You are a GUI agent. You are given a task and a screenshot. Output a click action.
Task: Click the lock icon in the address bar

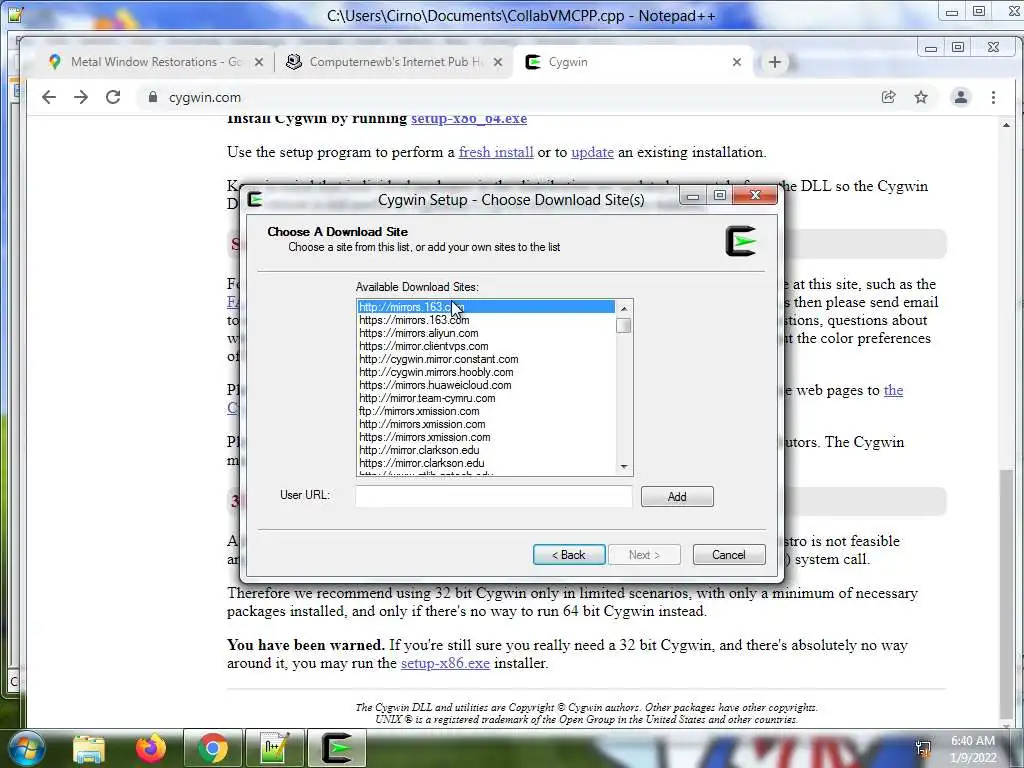tap(153, 97)
